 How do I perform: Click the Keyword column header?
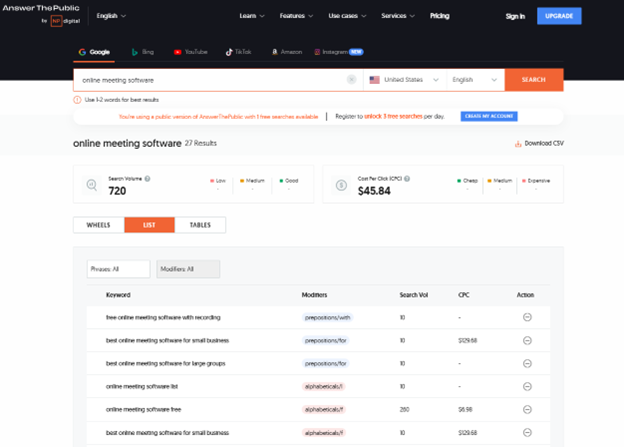[x=118, y=295]
